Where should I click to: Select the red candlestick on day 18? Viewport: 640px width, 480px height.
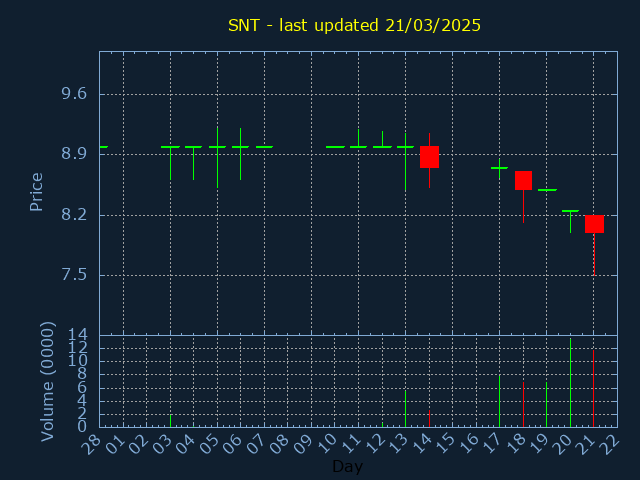click(523, 180)
